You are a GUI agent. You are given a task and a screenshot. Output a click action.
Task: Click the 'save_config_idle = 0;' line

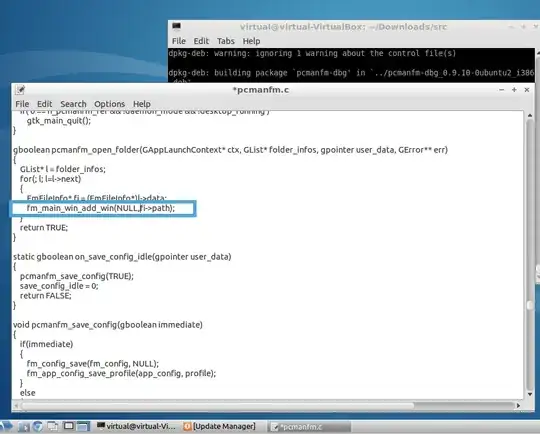pos(59,286)
